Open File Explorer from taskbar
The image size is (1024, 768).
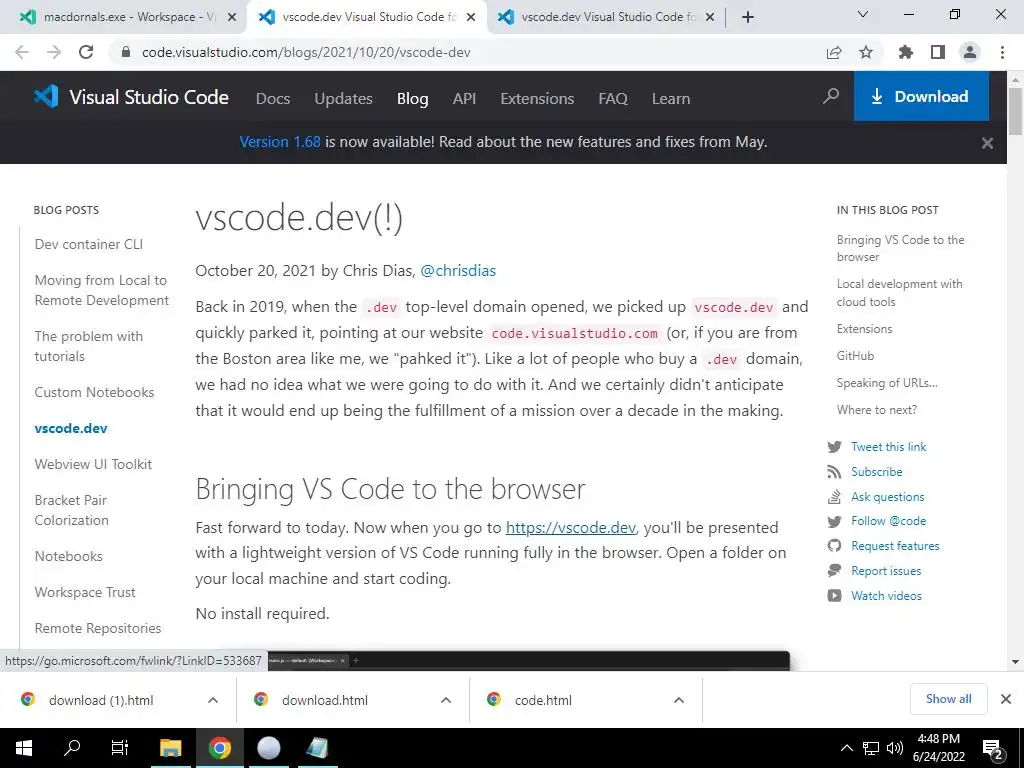coord(170,748)
